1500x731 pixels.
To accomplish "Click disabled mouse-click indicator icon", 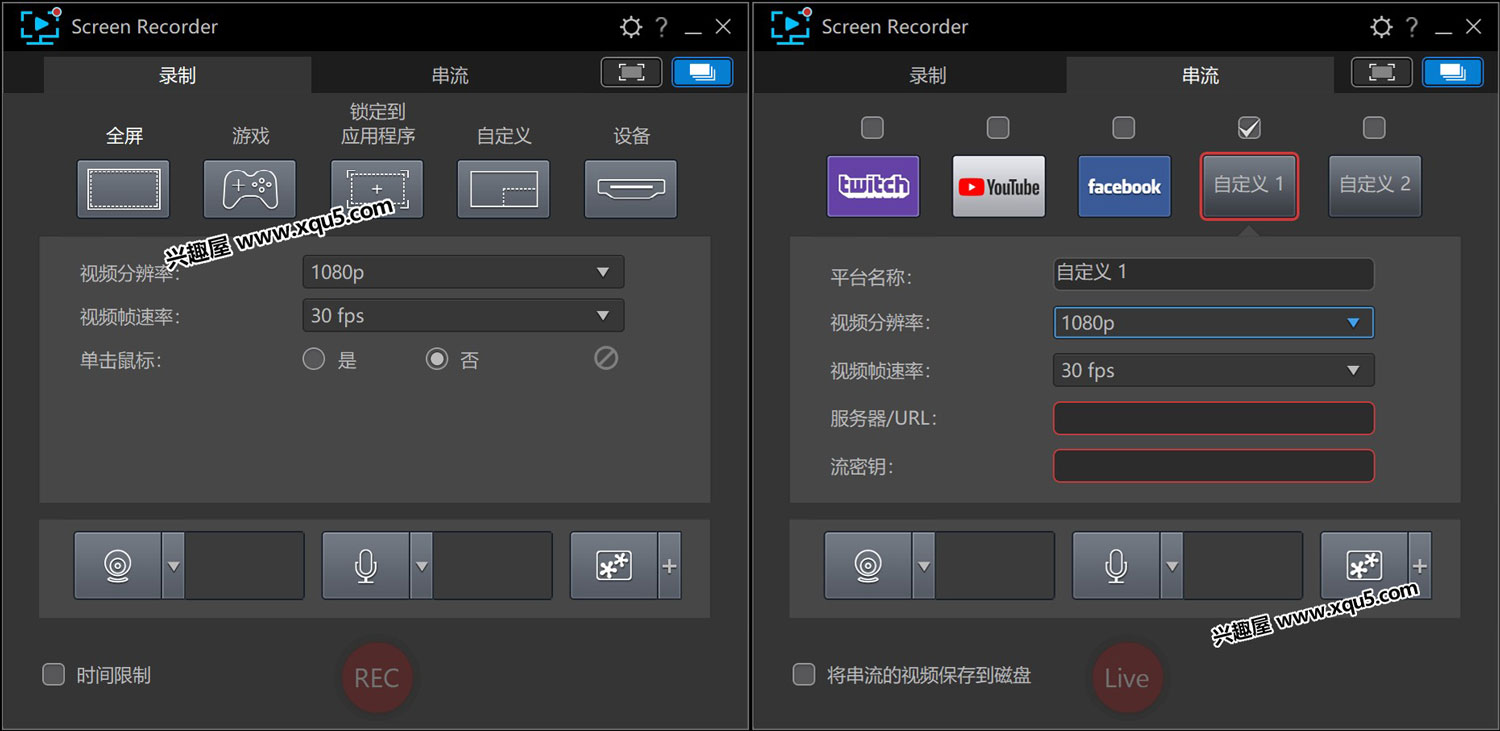I will pyautogui.click(x=606, y=358).
